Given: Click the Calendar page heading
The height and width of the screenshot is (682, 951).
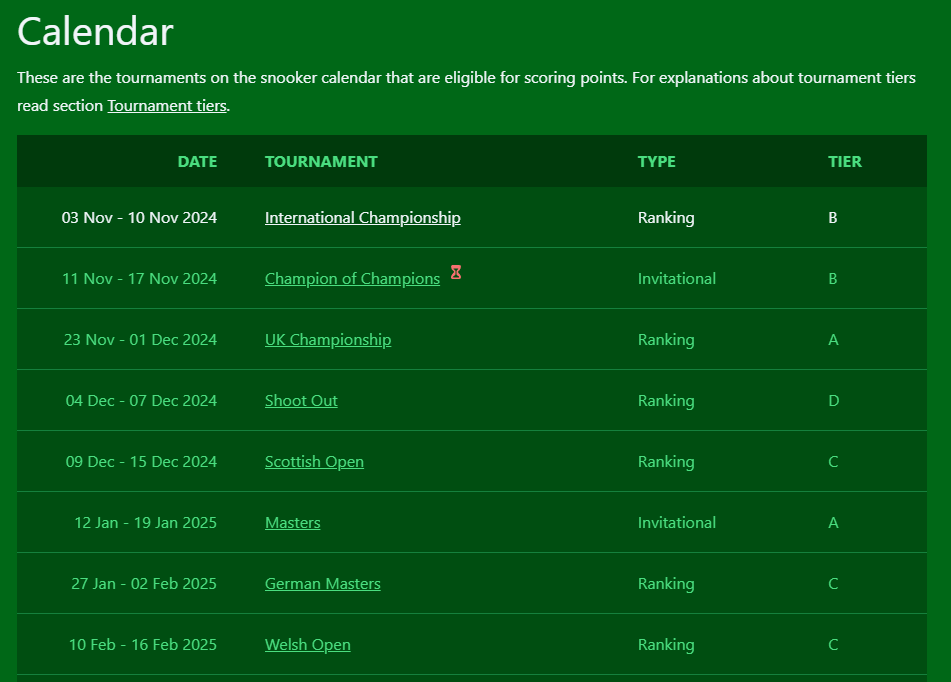Looking at the screenshot, I should tap(95, 32).
